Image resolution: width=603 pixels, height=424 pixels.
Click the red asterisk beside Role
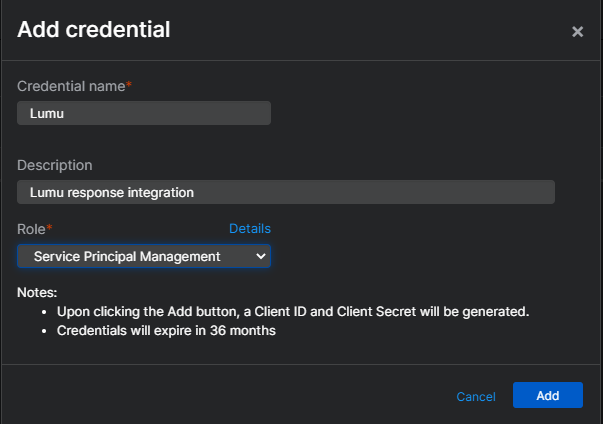click(x=50, y=228)
